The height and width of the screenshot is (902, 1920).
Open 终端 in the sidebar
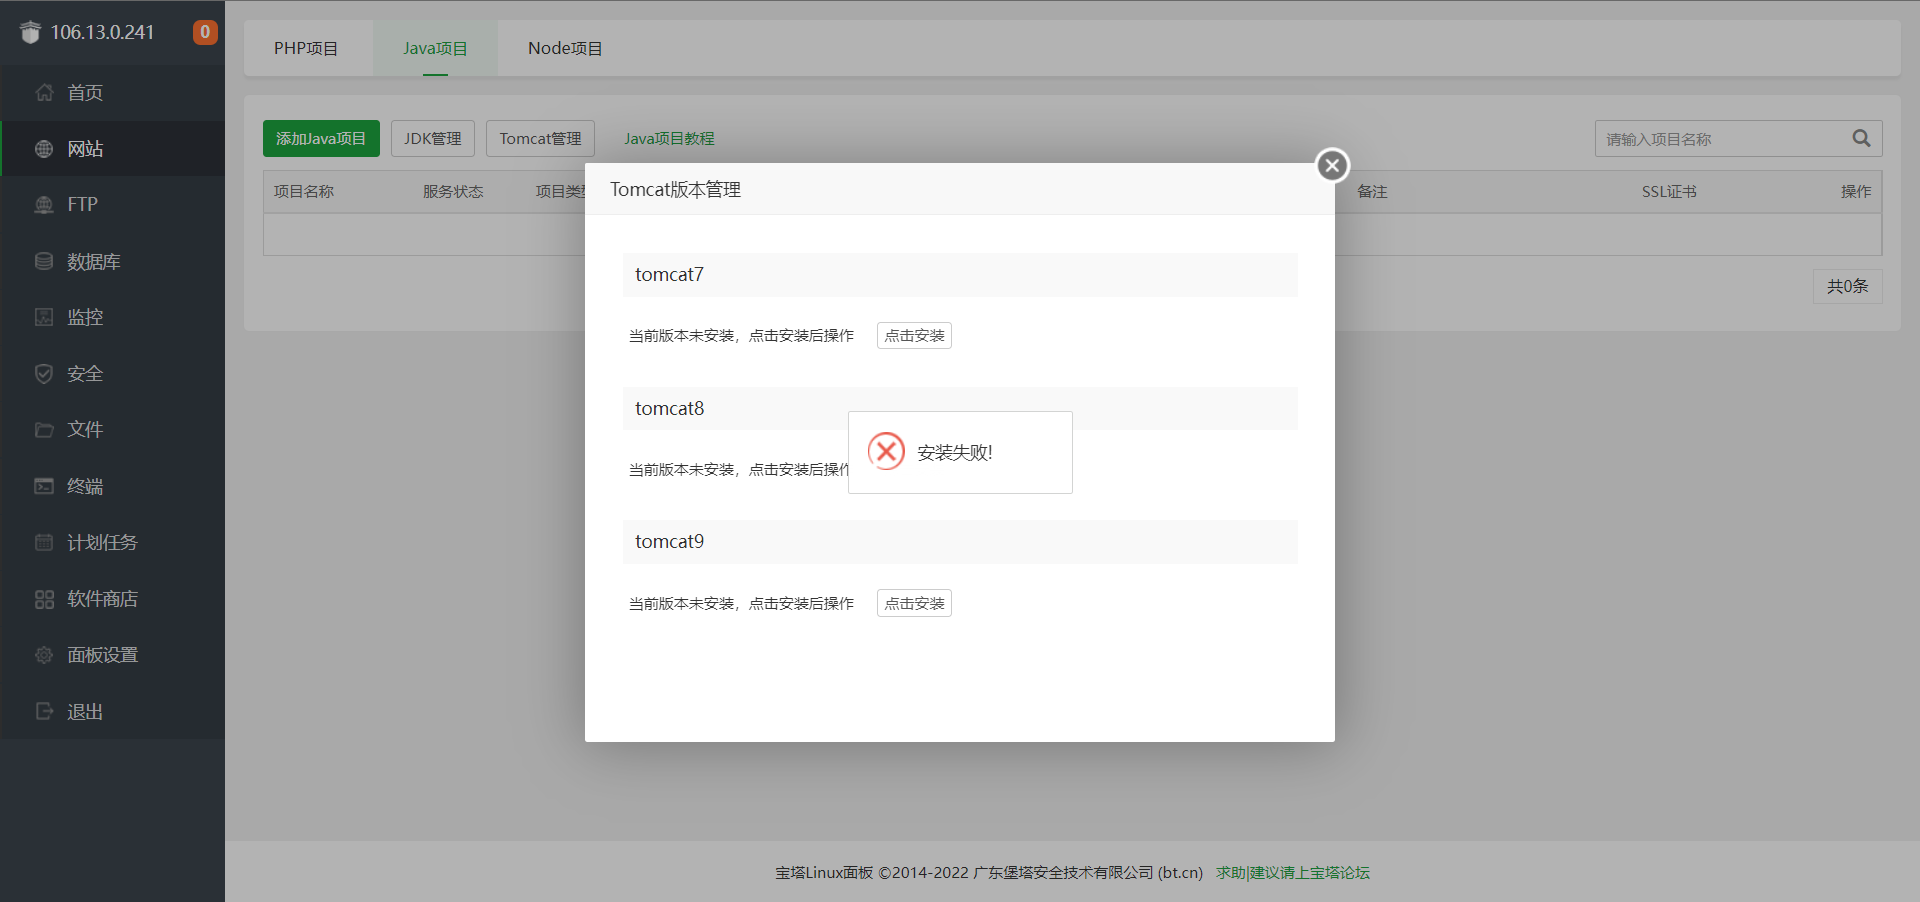[113, 486]
